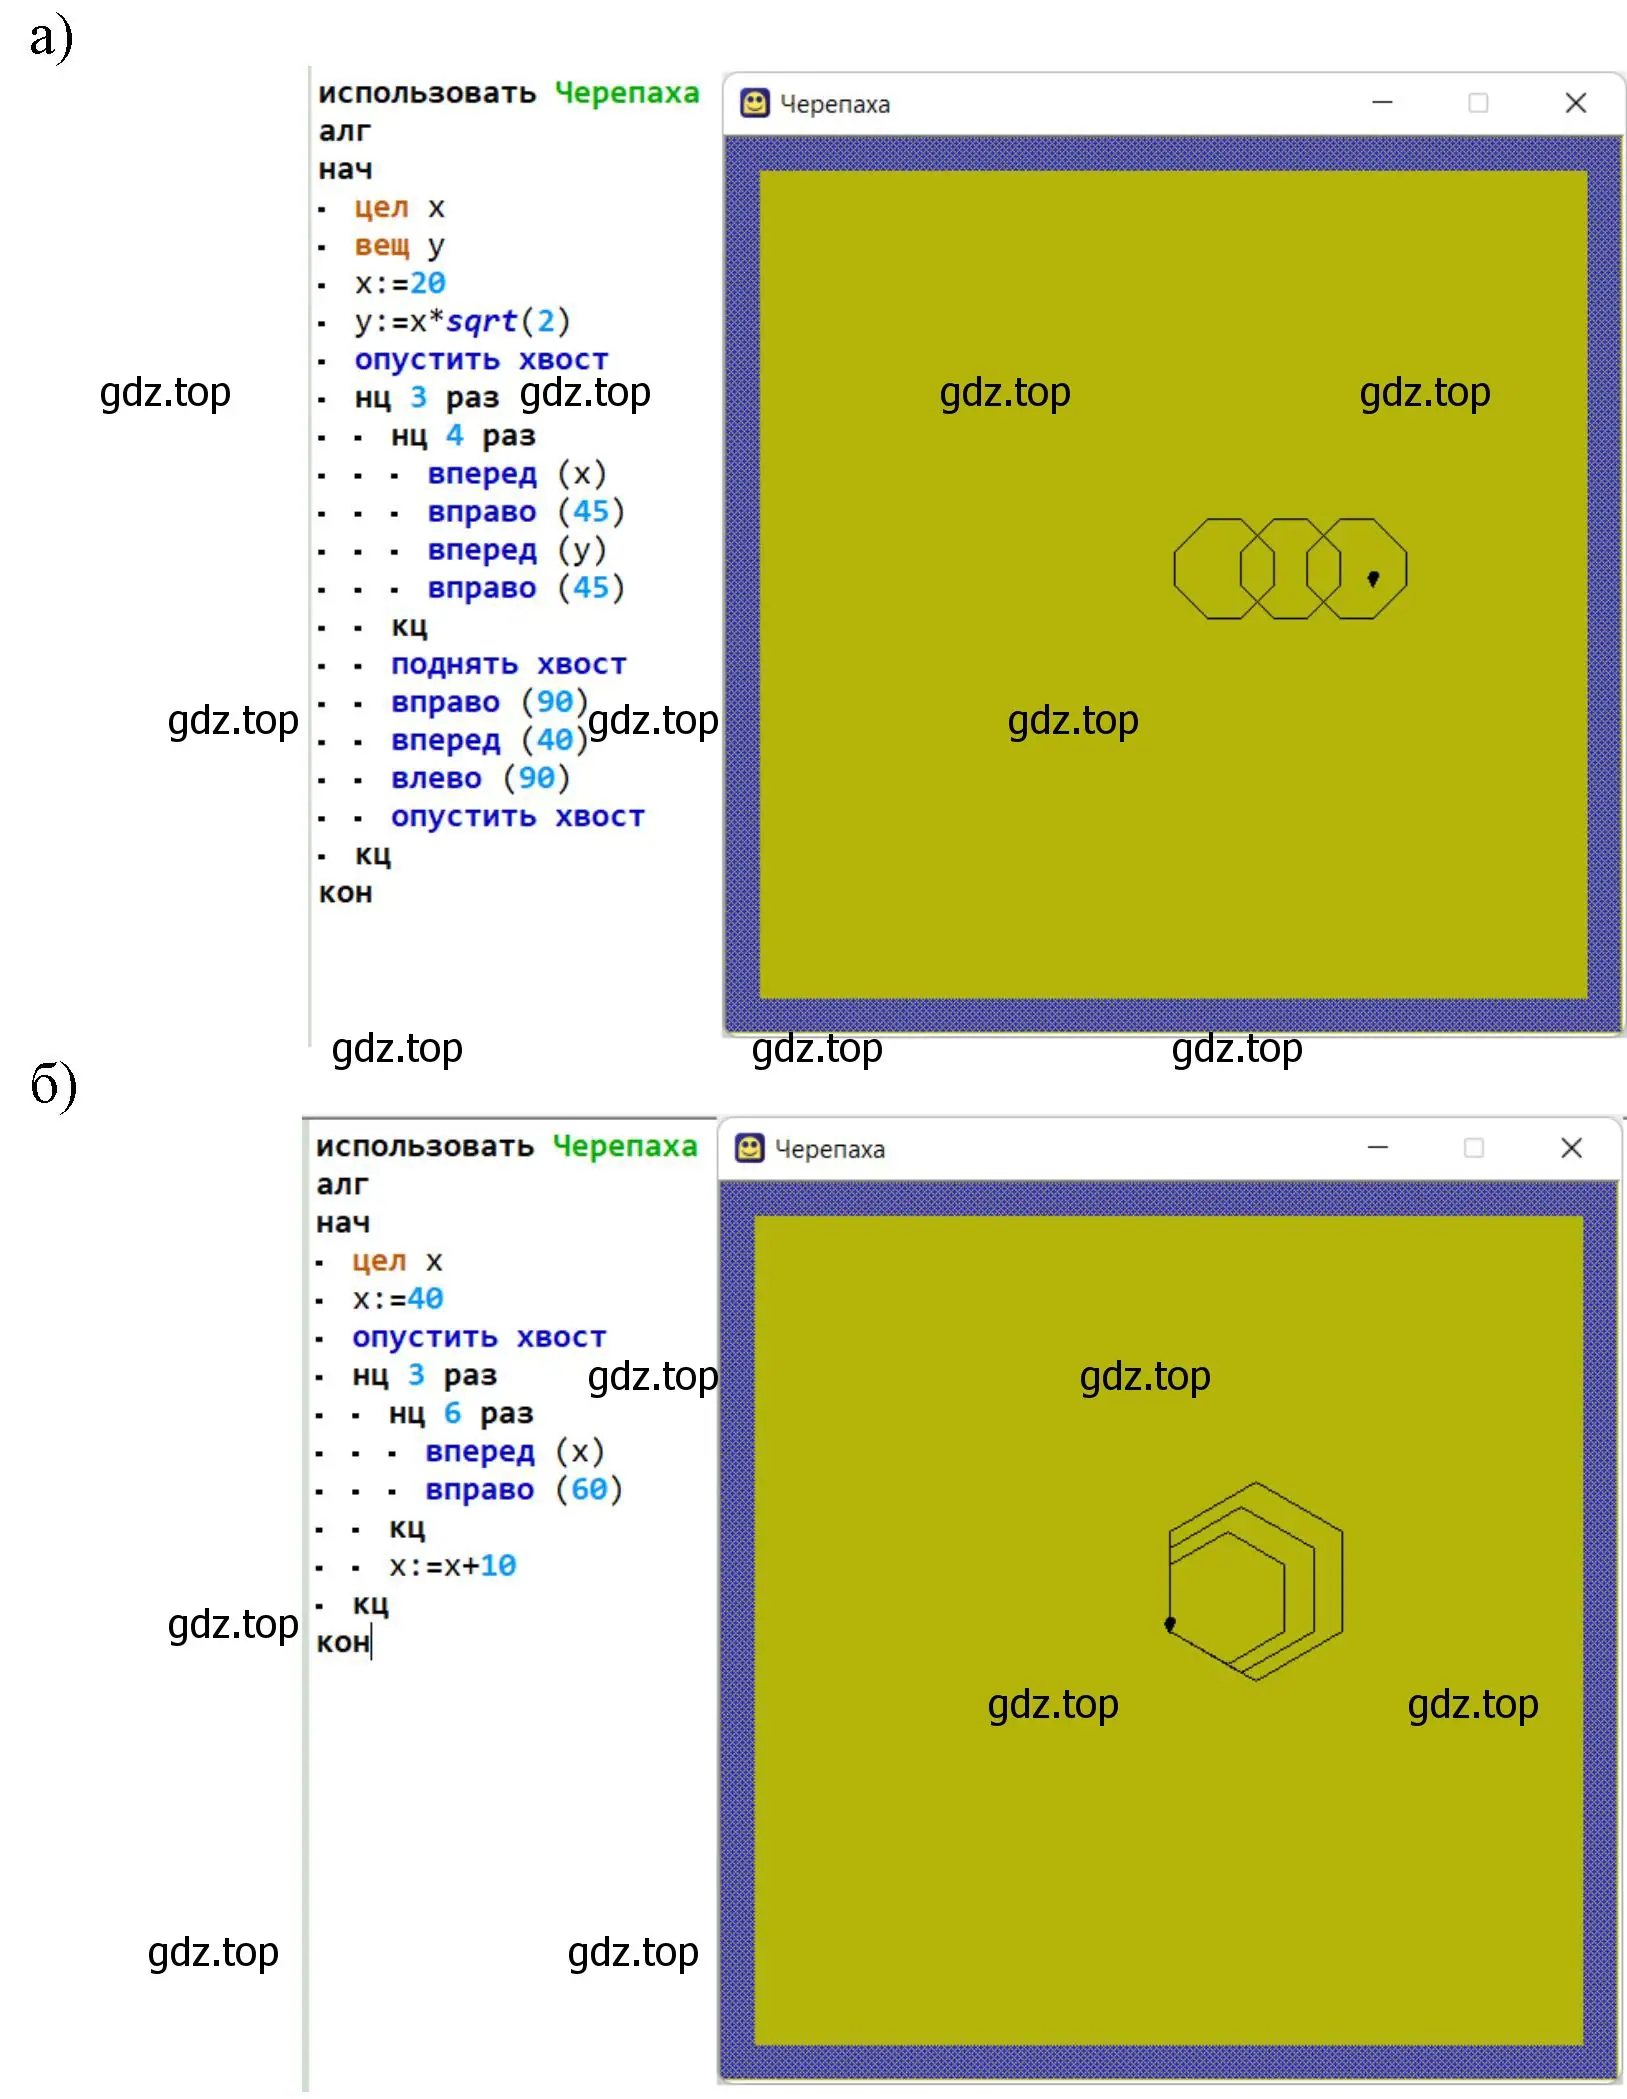Click the line 'x:=x+10' in bottom code

pos(452,1566)
